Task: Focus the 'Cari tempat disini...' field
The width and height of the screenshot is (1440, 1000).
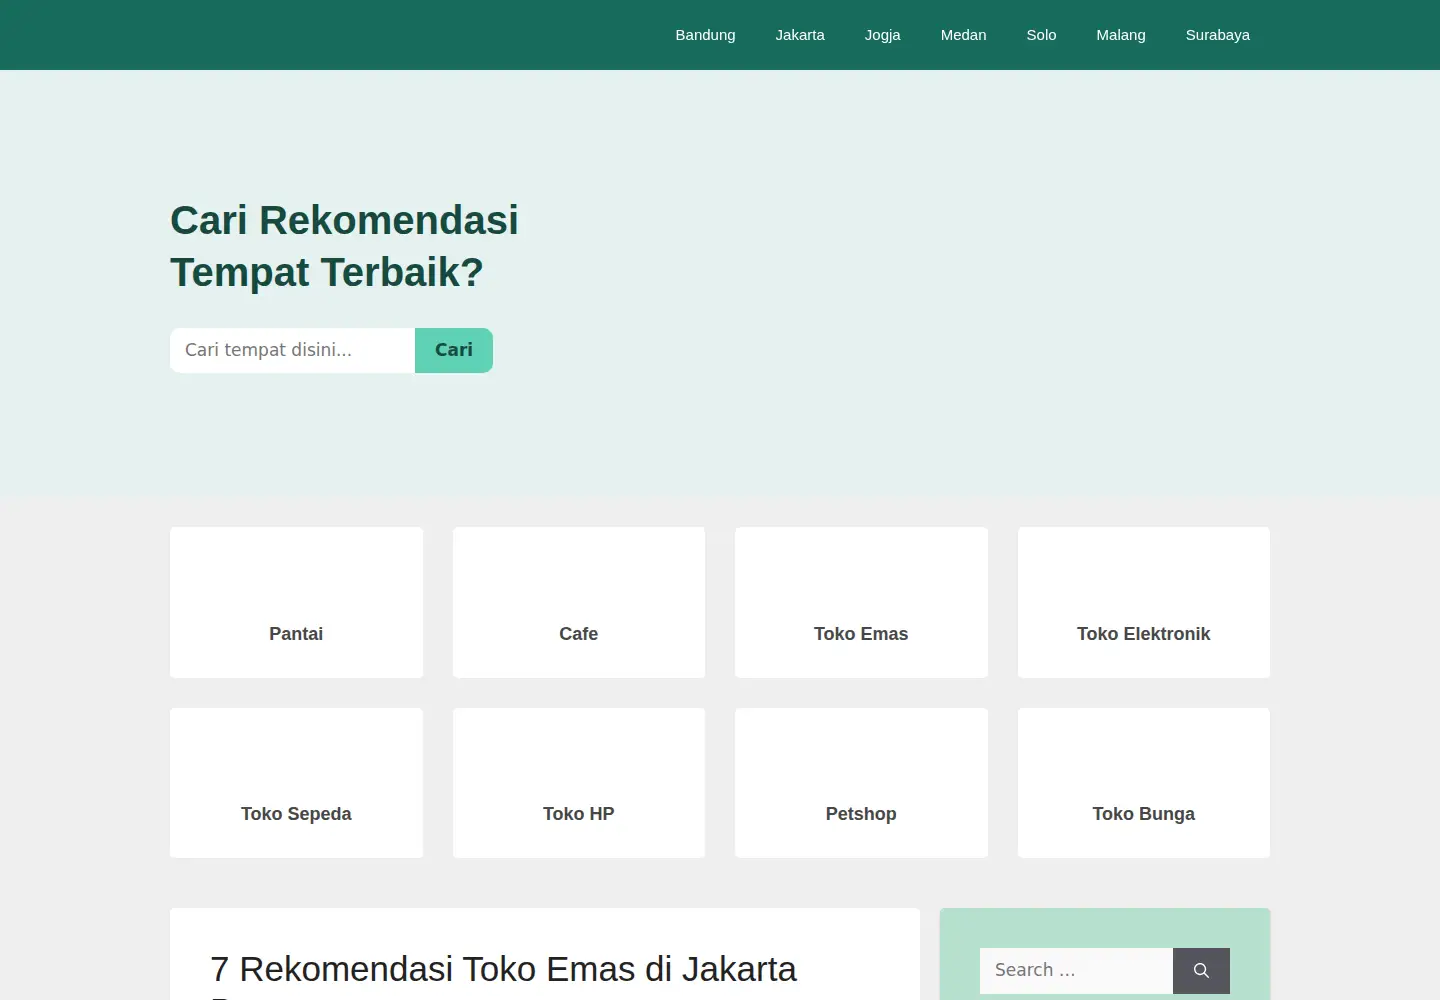Action: click(x=292, y=350)
